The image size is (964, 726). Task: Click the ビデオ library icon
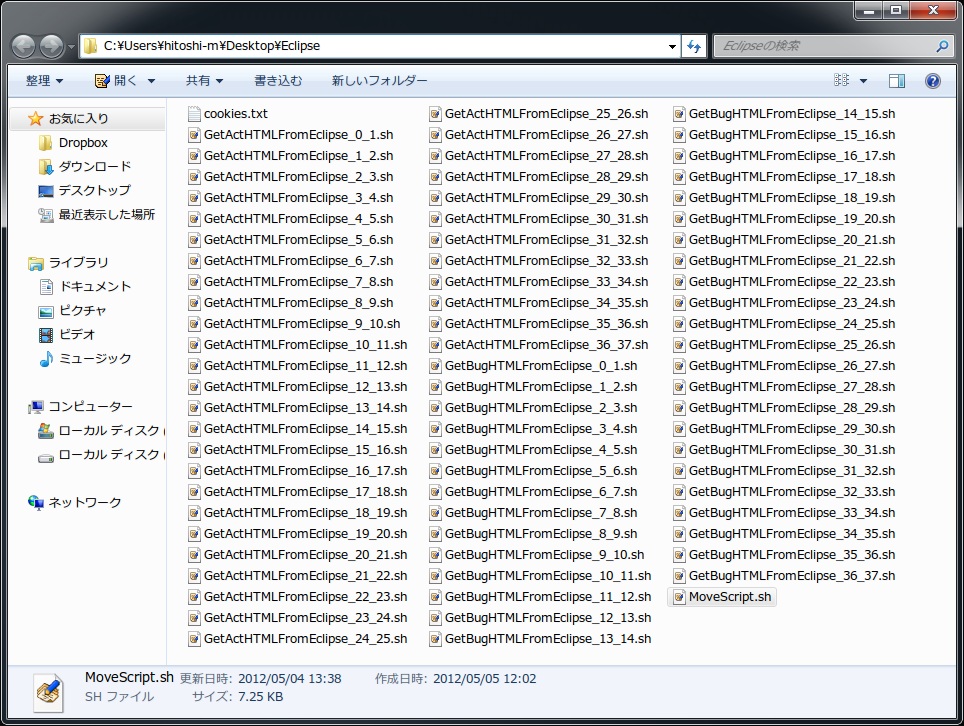(46, 334)
